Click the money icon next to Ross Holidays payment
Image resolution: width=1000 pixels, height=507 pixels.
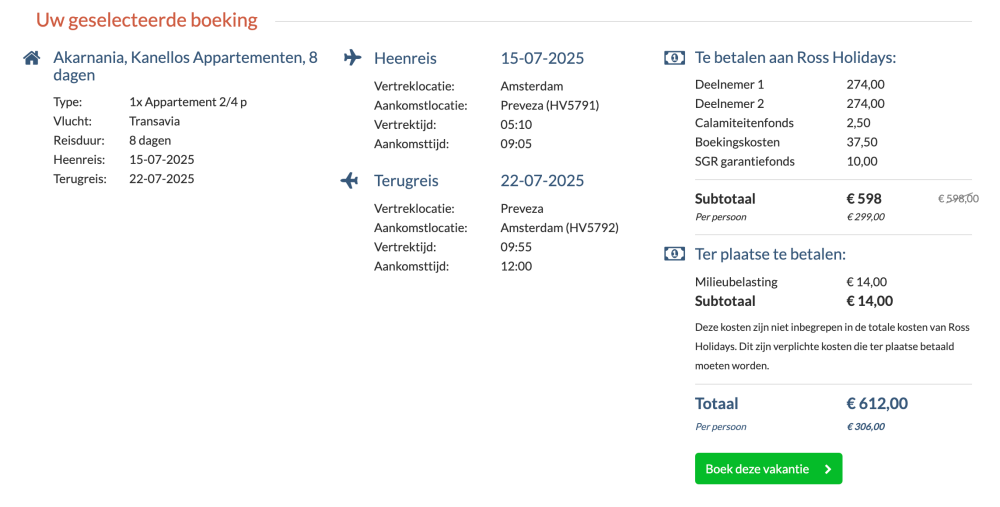(x=674, y=58)
